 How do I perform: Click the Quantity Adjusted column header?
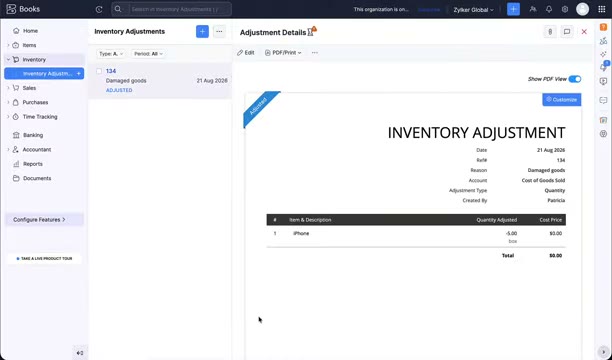[x=496, y=220]
